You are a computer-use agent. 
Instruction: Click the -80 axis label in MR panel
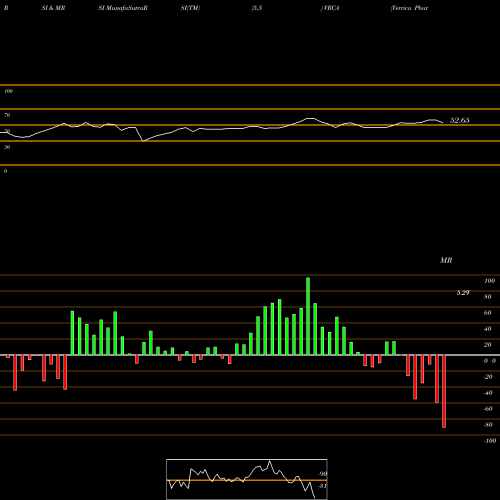(488, 425)
